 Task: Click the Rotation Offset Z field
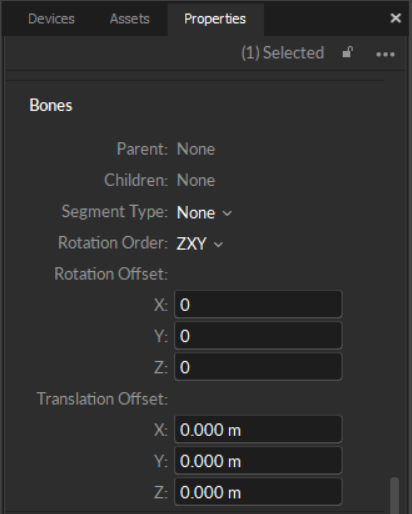pyautogui.click(x=258, y=367)
